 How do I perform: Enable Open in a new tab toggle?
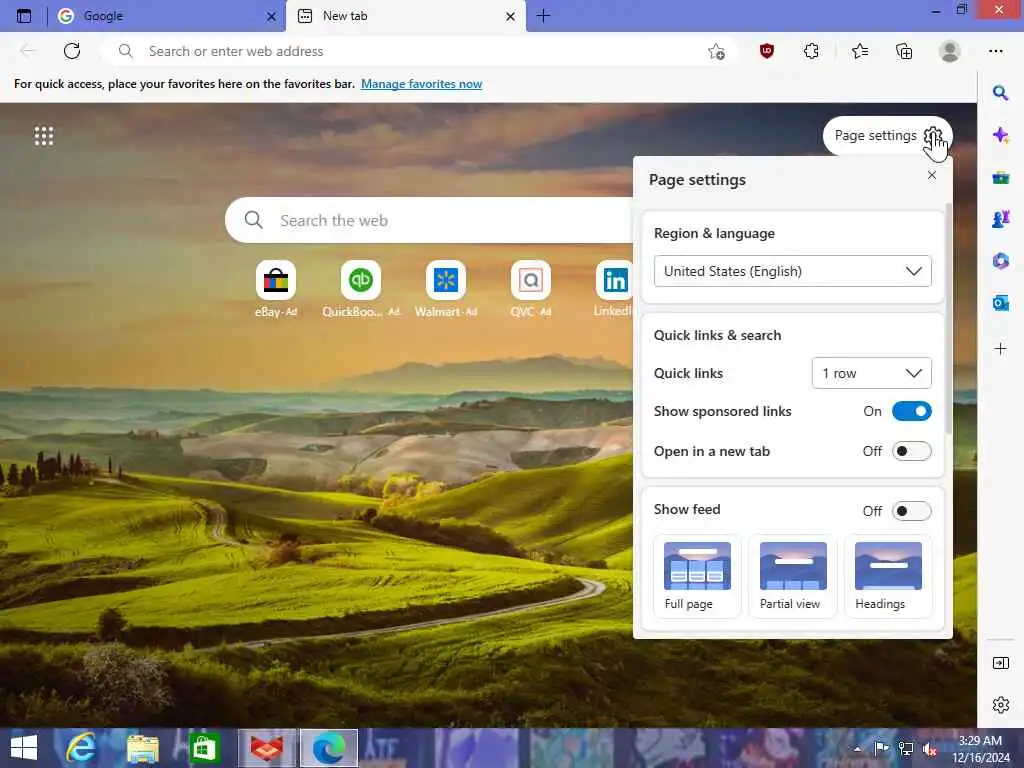pos(911,451)
